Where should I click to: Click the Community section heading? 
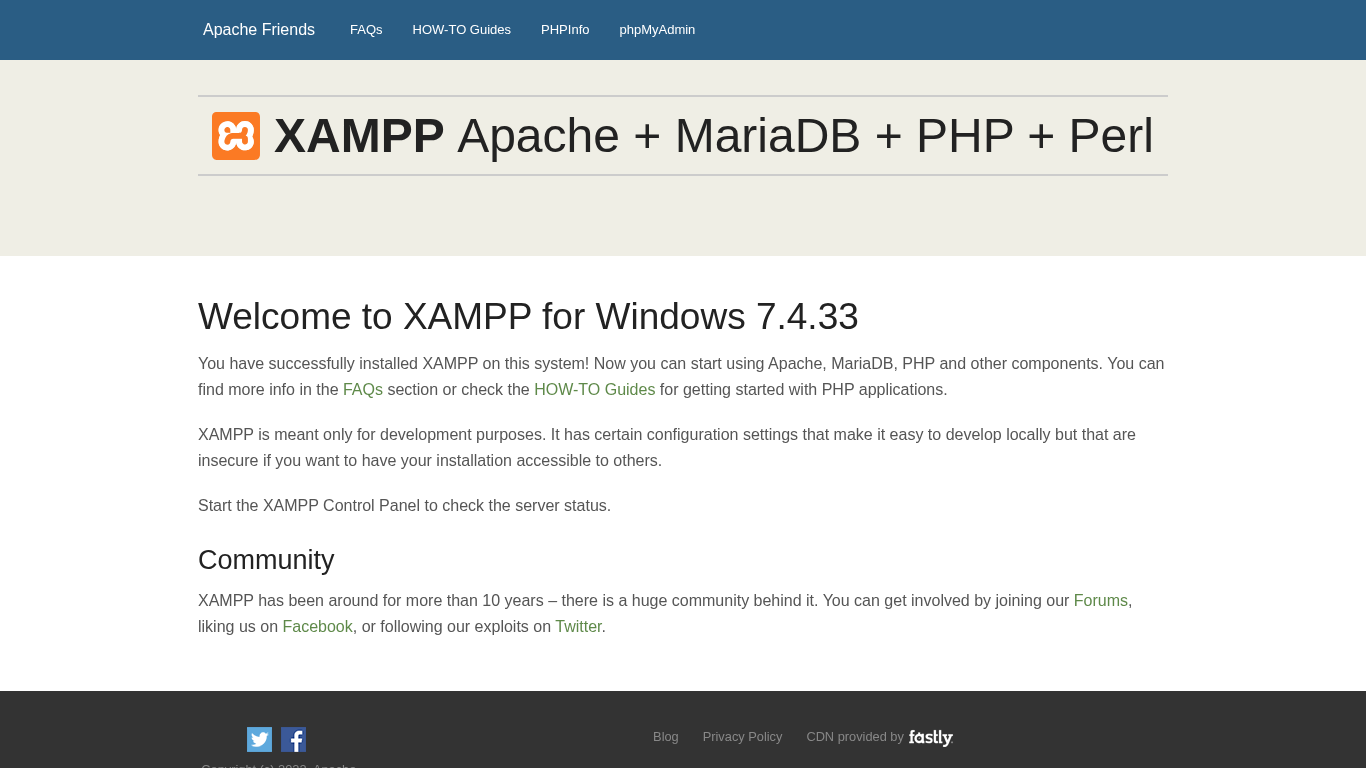tap(266, 560)
